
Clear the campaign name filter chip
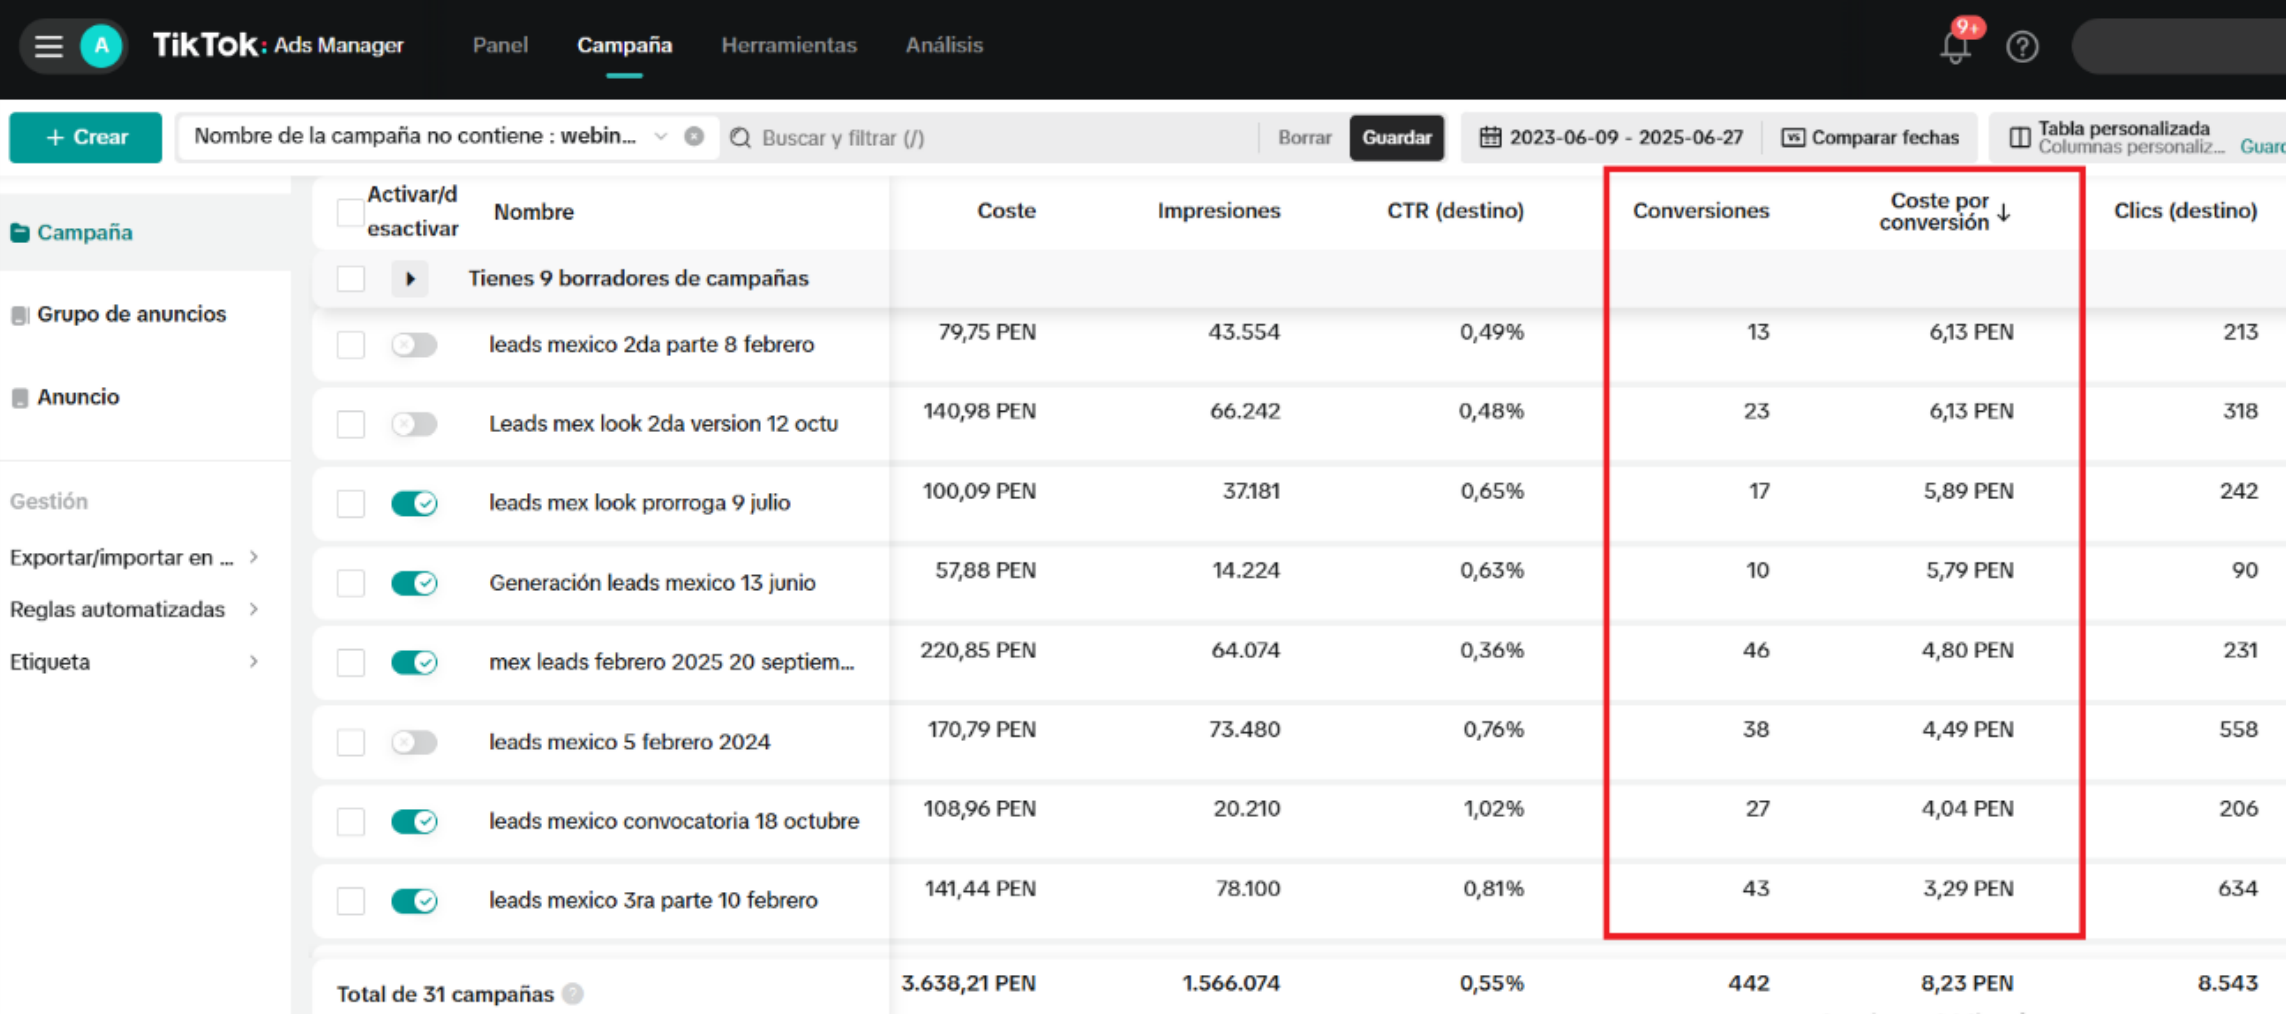point(694,137)
